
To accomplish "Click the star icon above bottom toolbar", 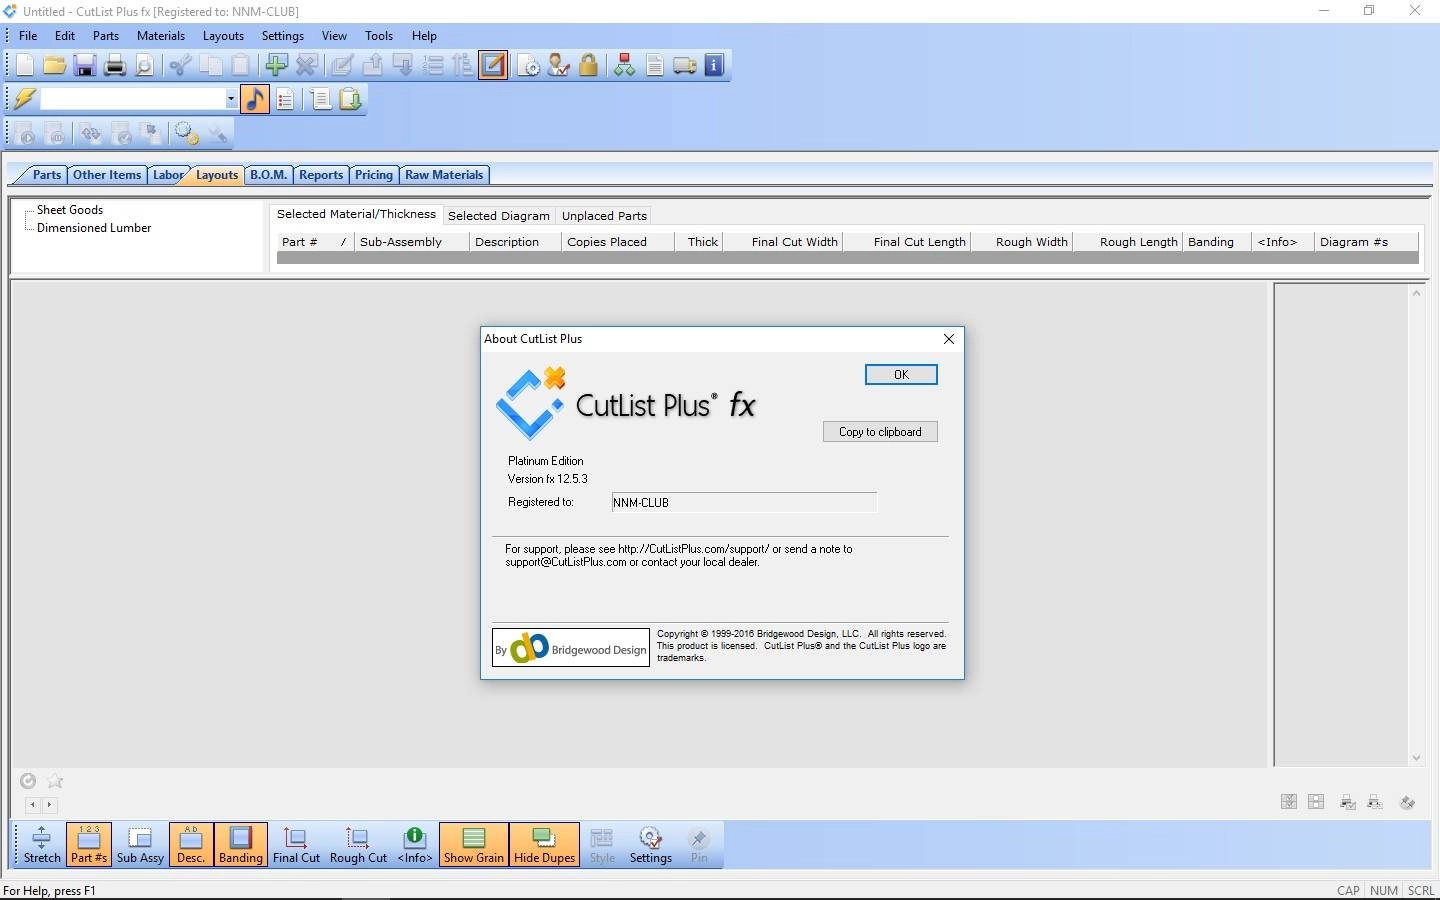I will pyautogui.click(x=55, y=781).
